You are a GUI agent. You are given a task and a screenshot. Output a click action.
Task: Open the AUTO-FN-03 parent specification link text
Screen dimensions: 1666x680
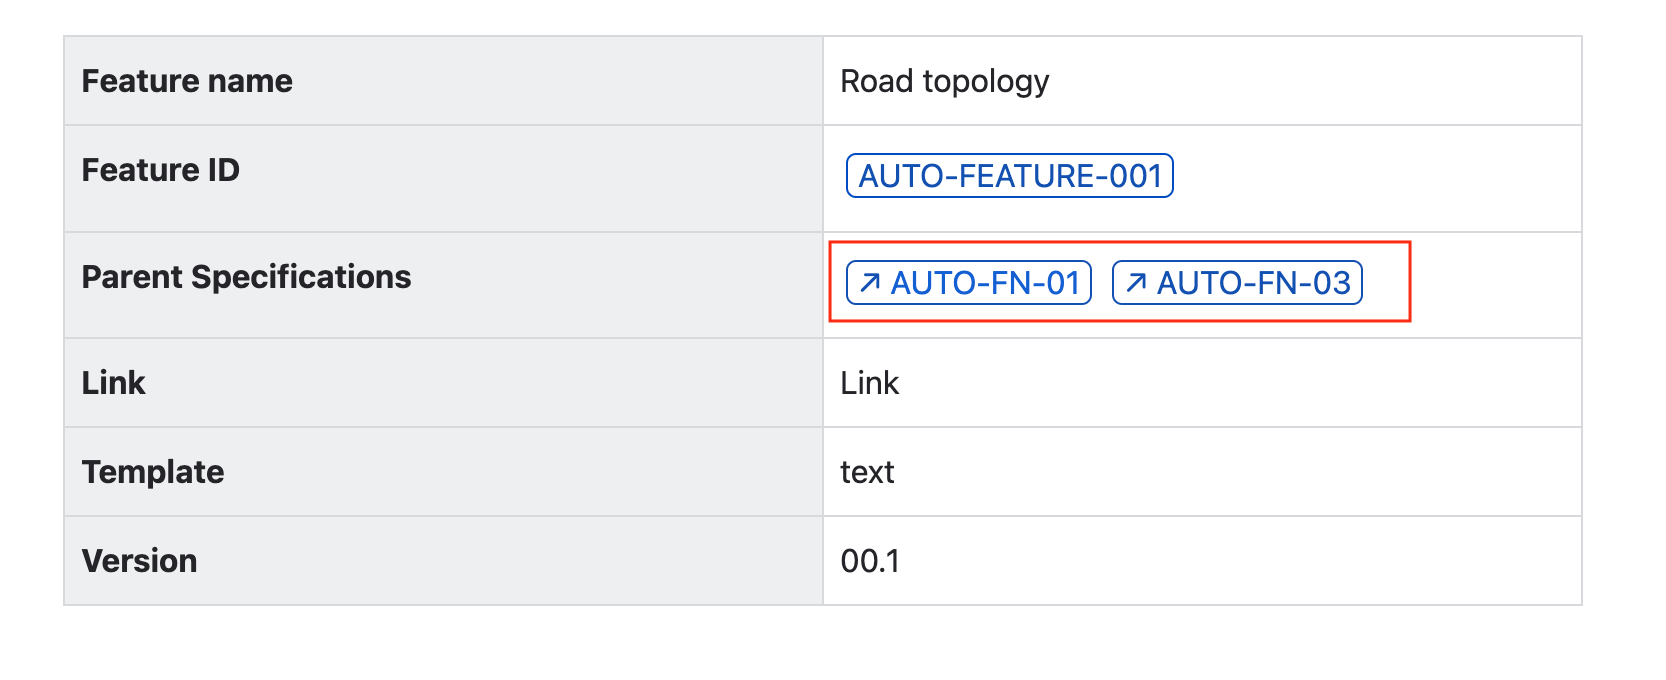coord(1253,283)
